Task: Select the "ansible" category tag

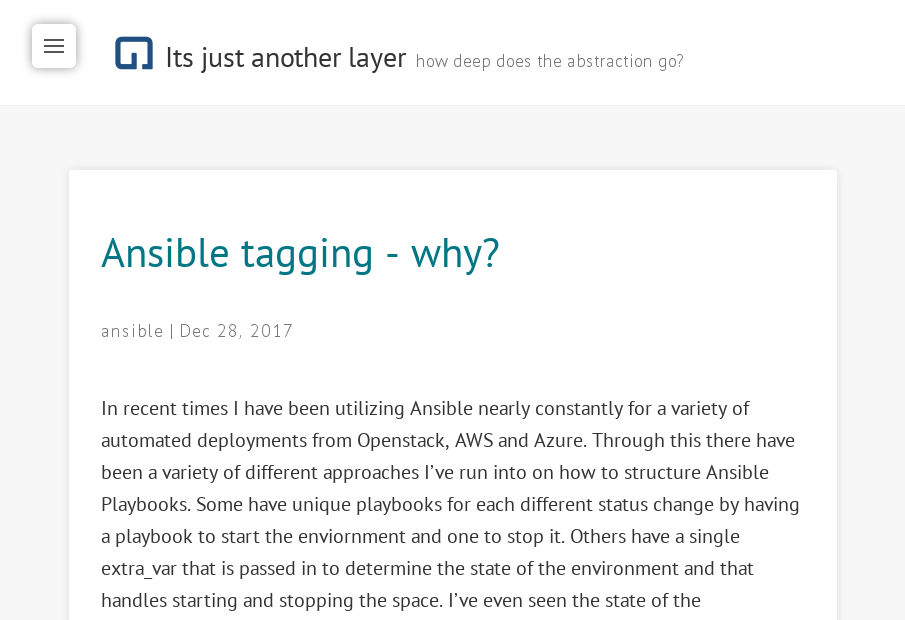Action: 132,331
